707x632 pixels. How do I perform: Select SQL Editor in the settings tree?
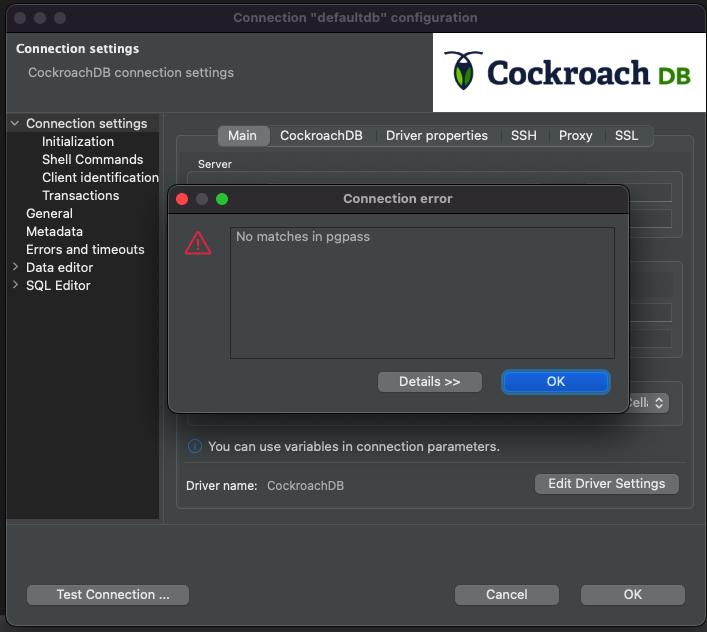click(58, 286)
